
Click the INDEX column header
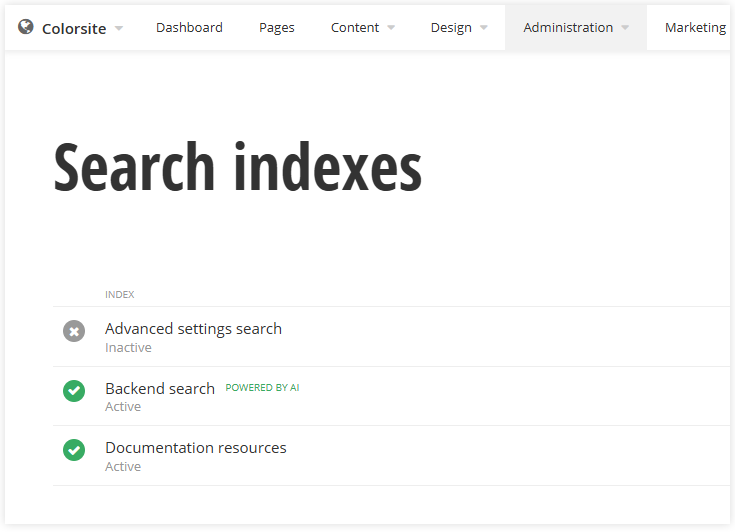point(120,295)
